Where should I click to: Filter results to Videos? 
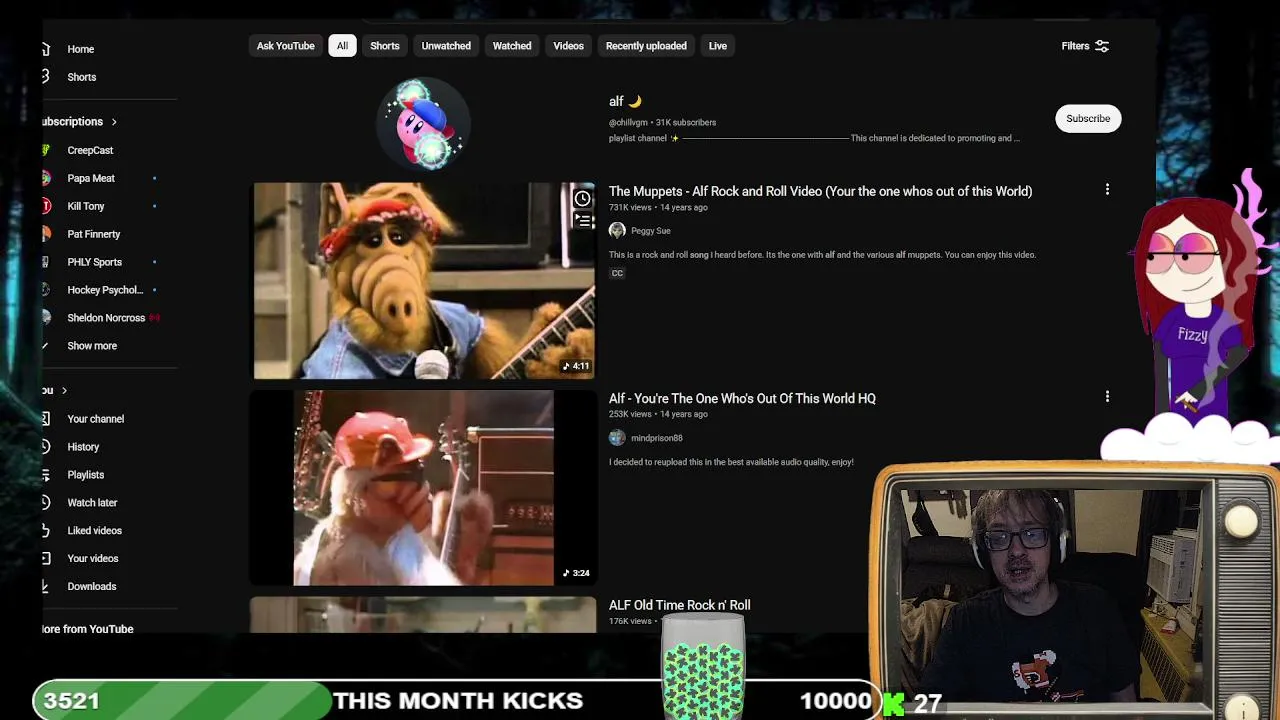tap(568, 46)
